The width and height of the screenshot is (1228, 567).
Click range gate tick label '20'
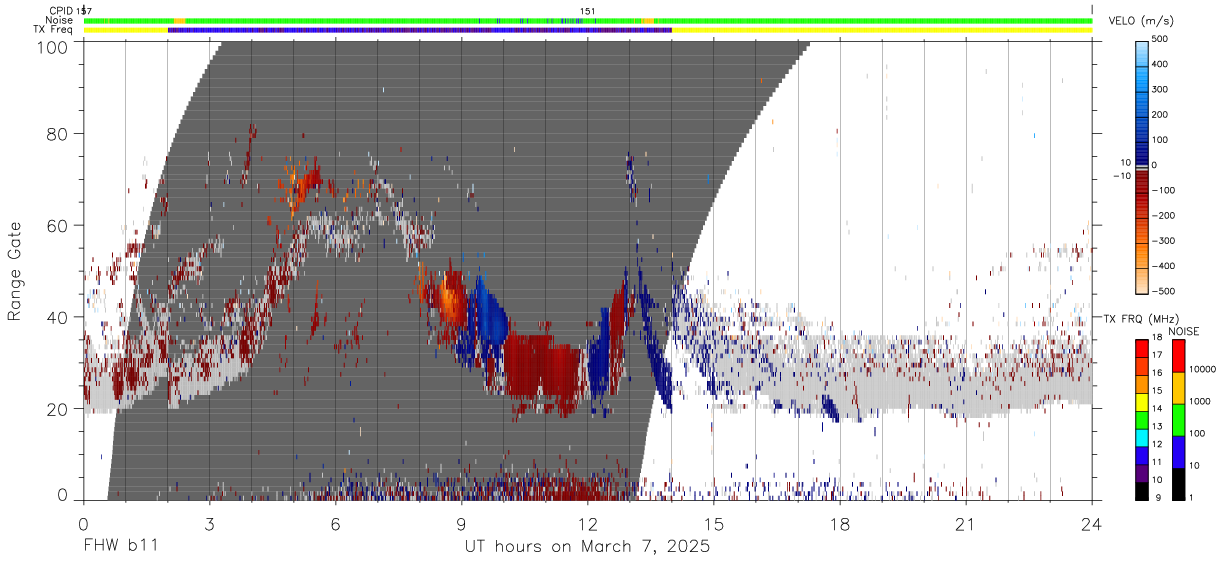point(57,409)
